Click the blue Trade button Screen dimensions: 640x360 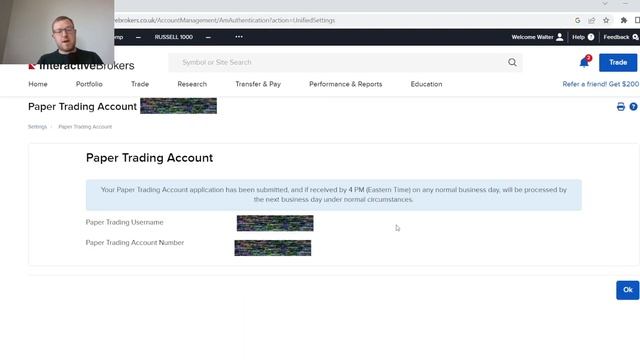point(618,62)
